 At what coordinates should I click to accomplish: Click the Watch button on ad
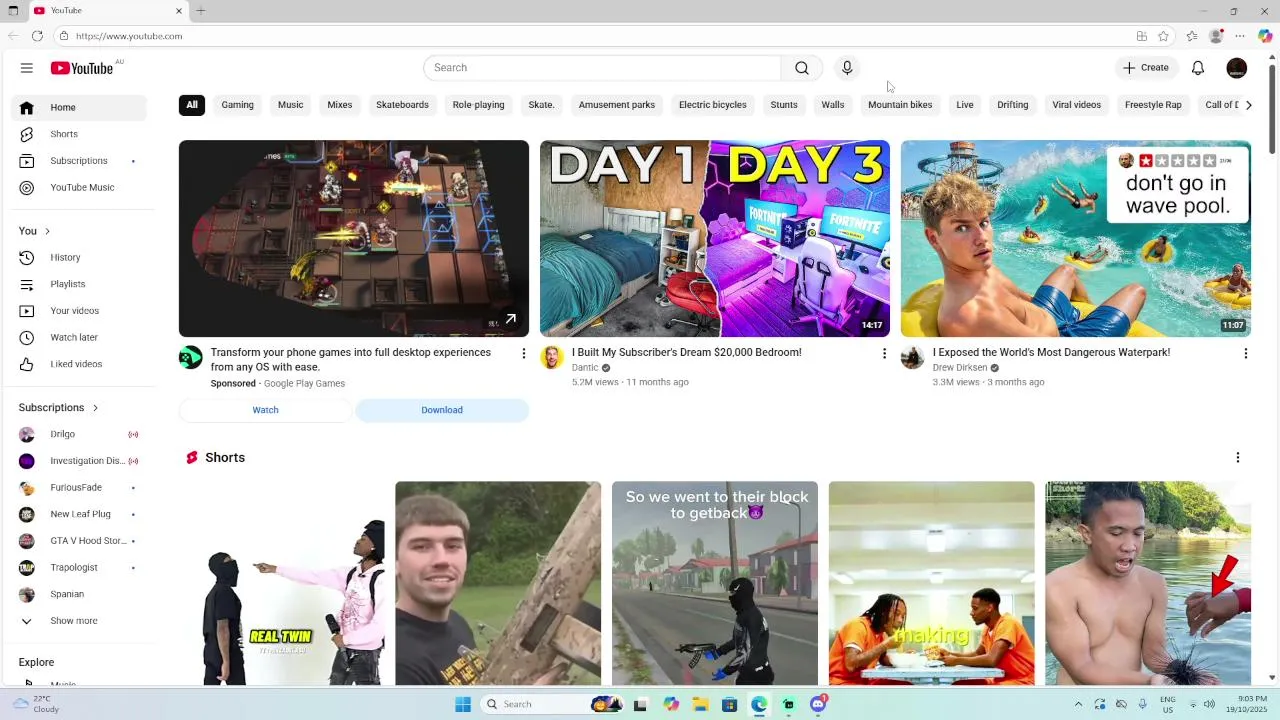point(265,410)
